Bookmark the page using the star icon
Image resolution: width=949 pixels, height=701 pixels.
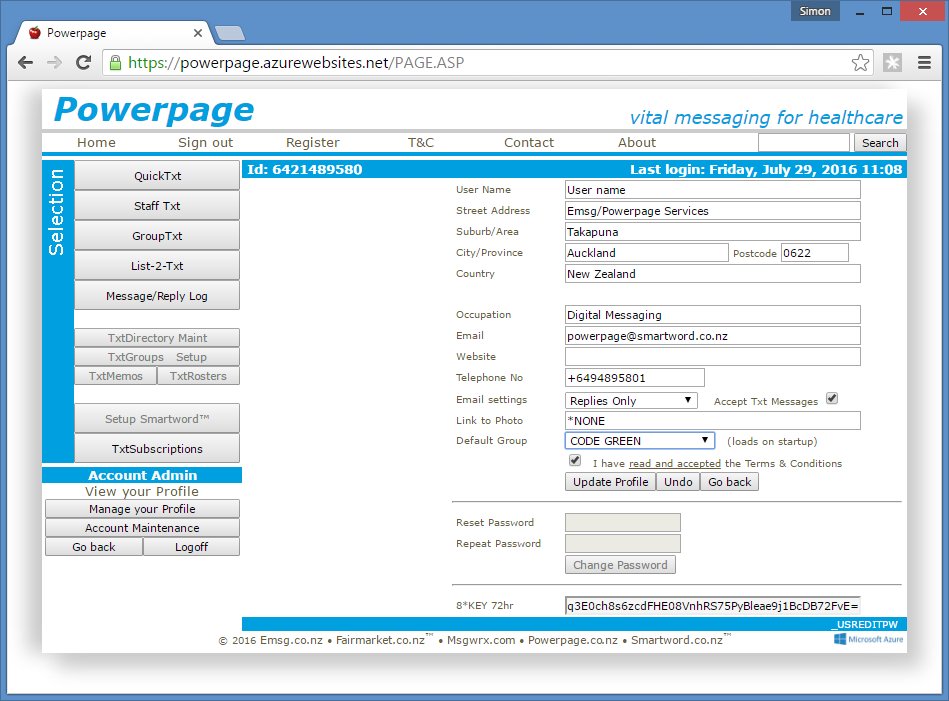[860, 62]
